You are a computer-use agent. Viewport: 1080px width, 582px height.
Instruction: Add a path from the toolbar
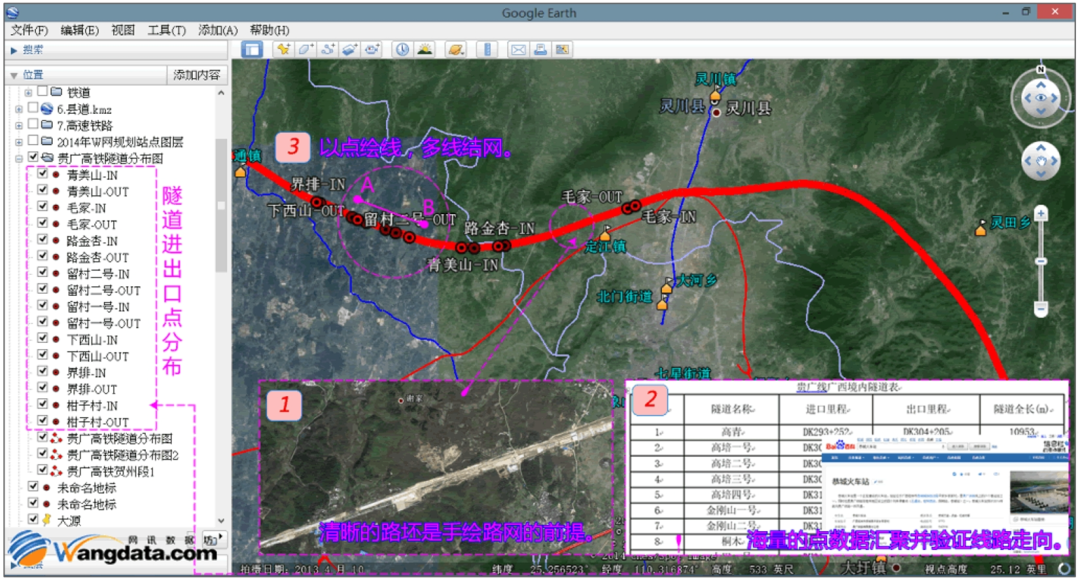[328, 50]
